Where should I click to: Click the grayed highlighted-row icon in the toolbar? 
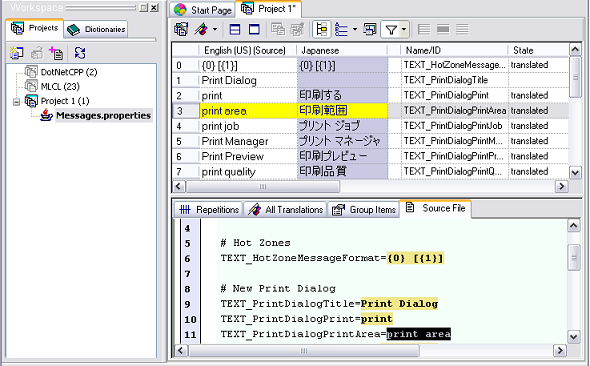[x=443, y=29]
